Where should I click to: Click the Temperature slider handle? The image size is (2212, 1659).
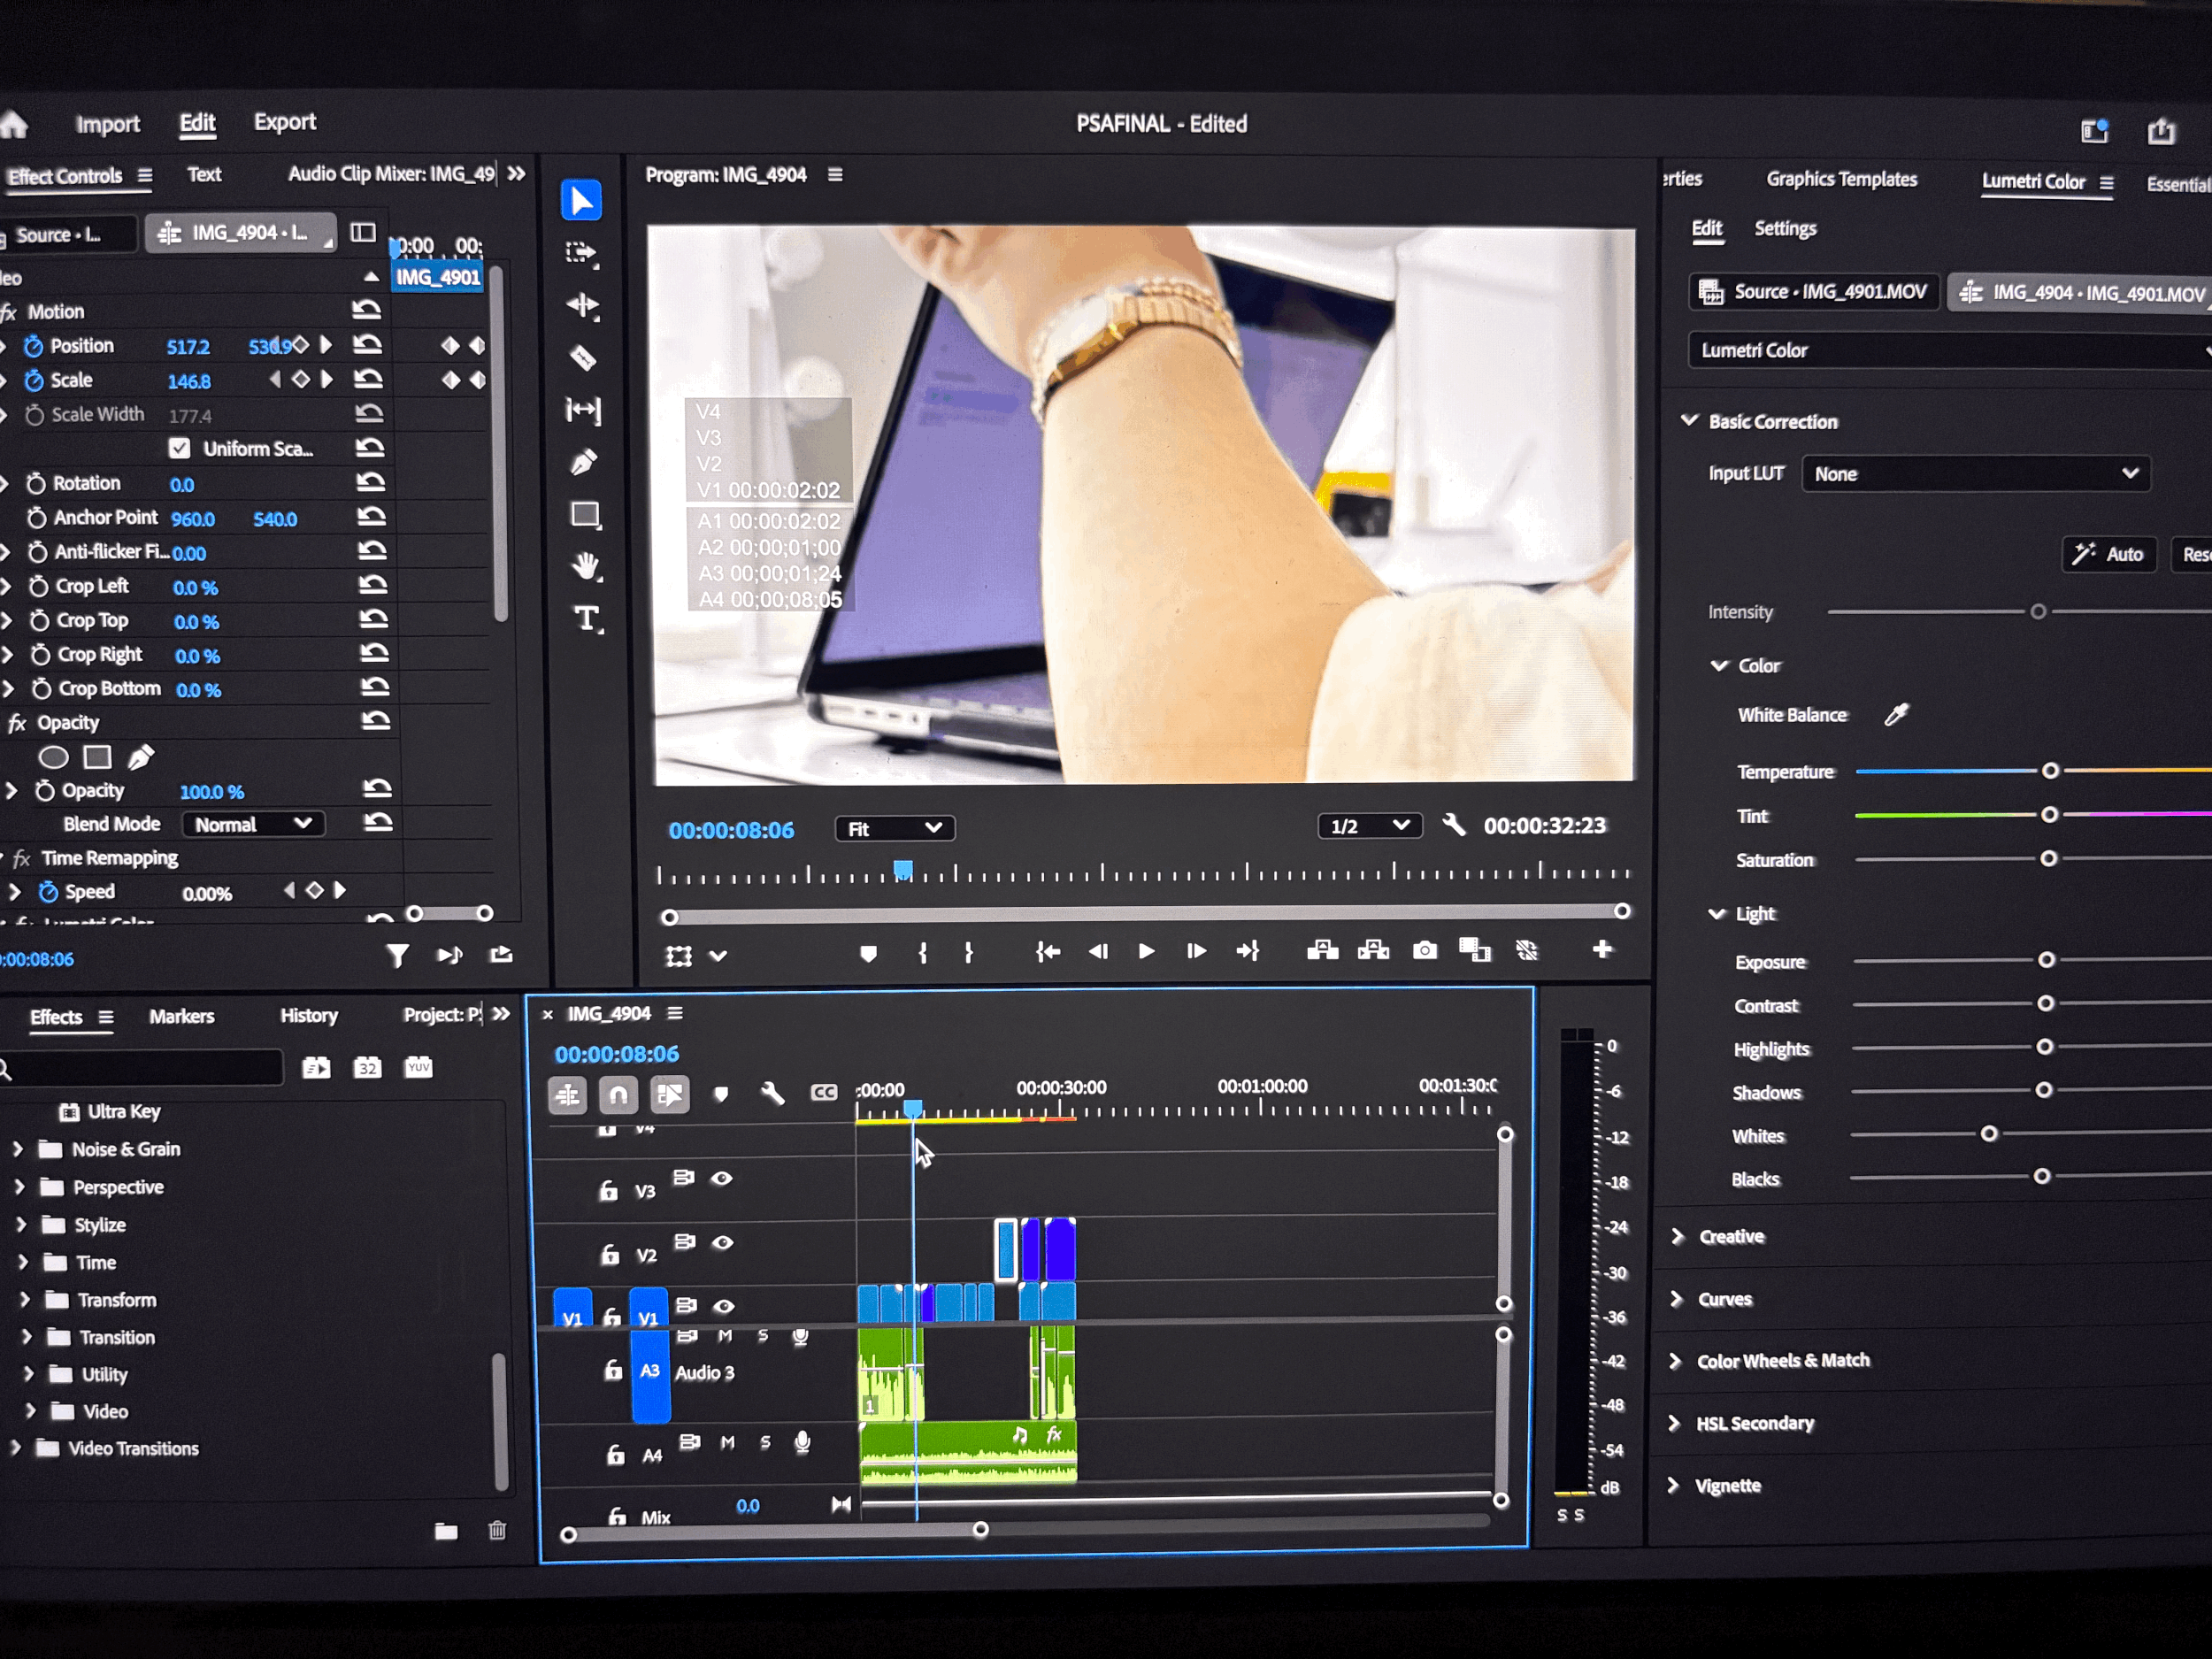2050,771
